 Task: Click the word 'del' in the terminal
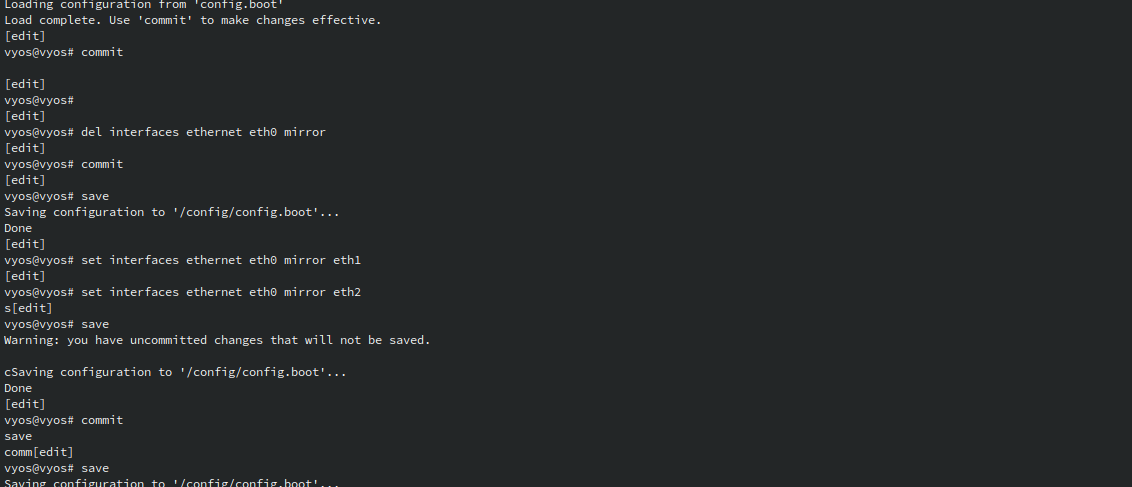pyautogui.click(x=92, y=132)
